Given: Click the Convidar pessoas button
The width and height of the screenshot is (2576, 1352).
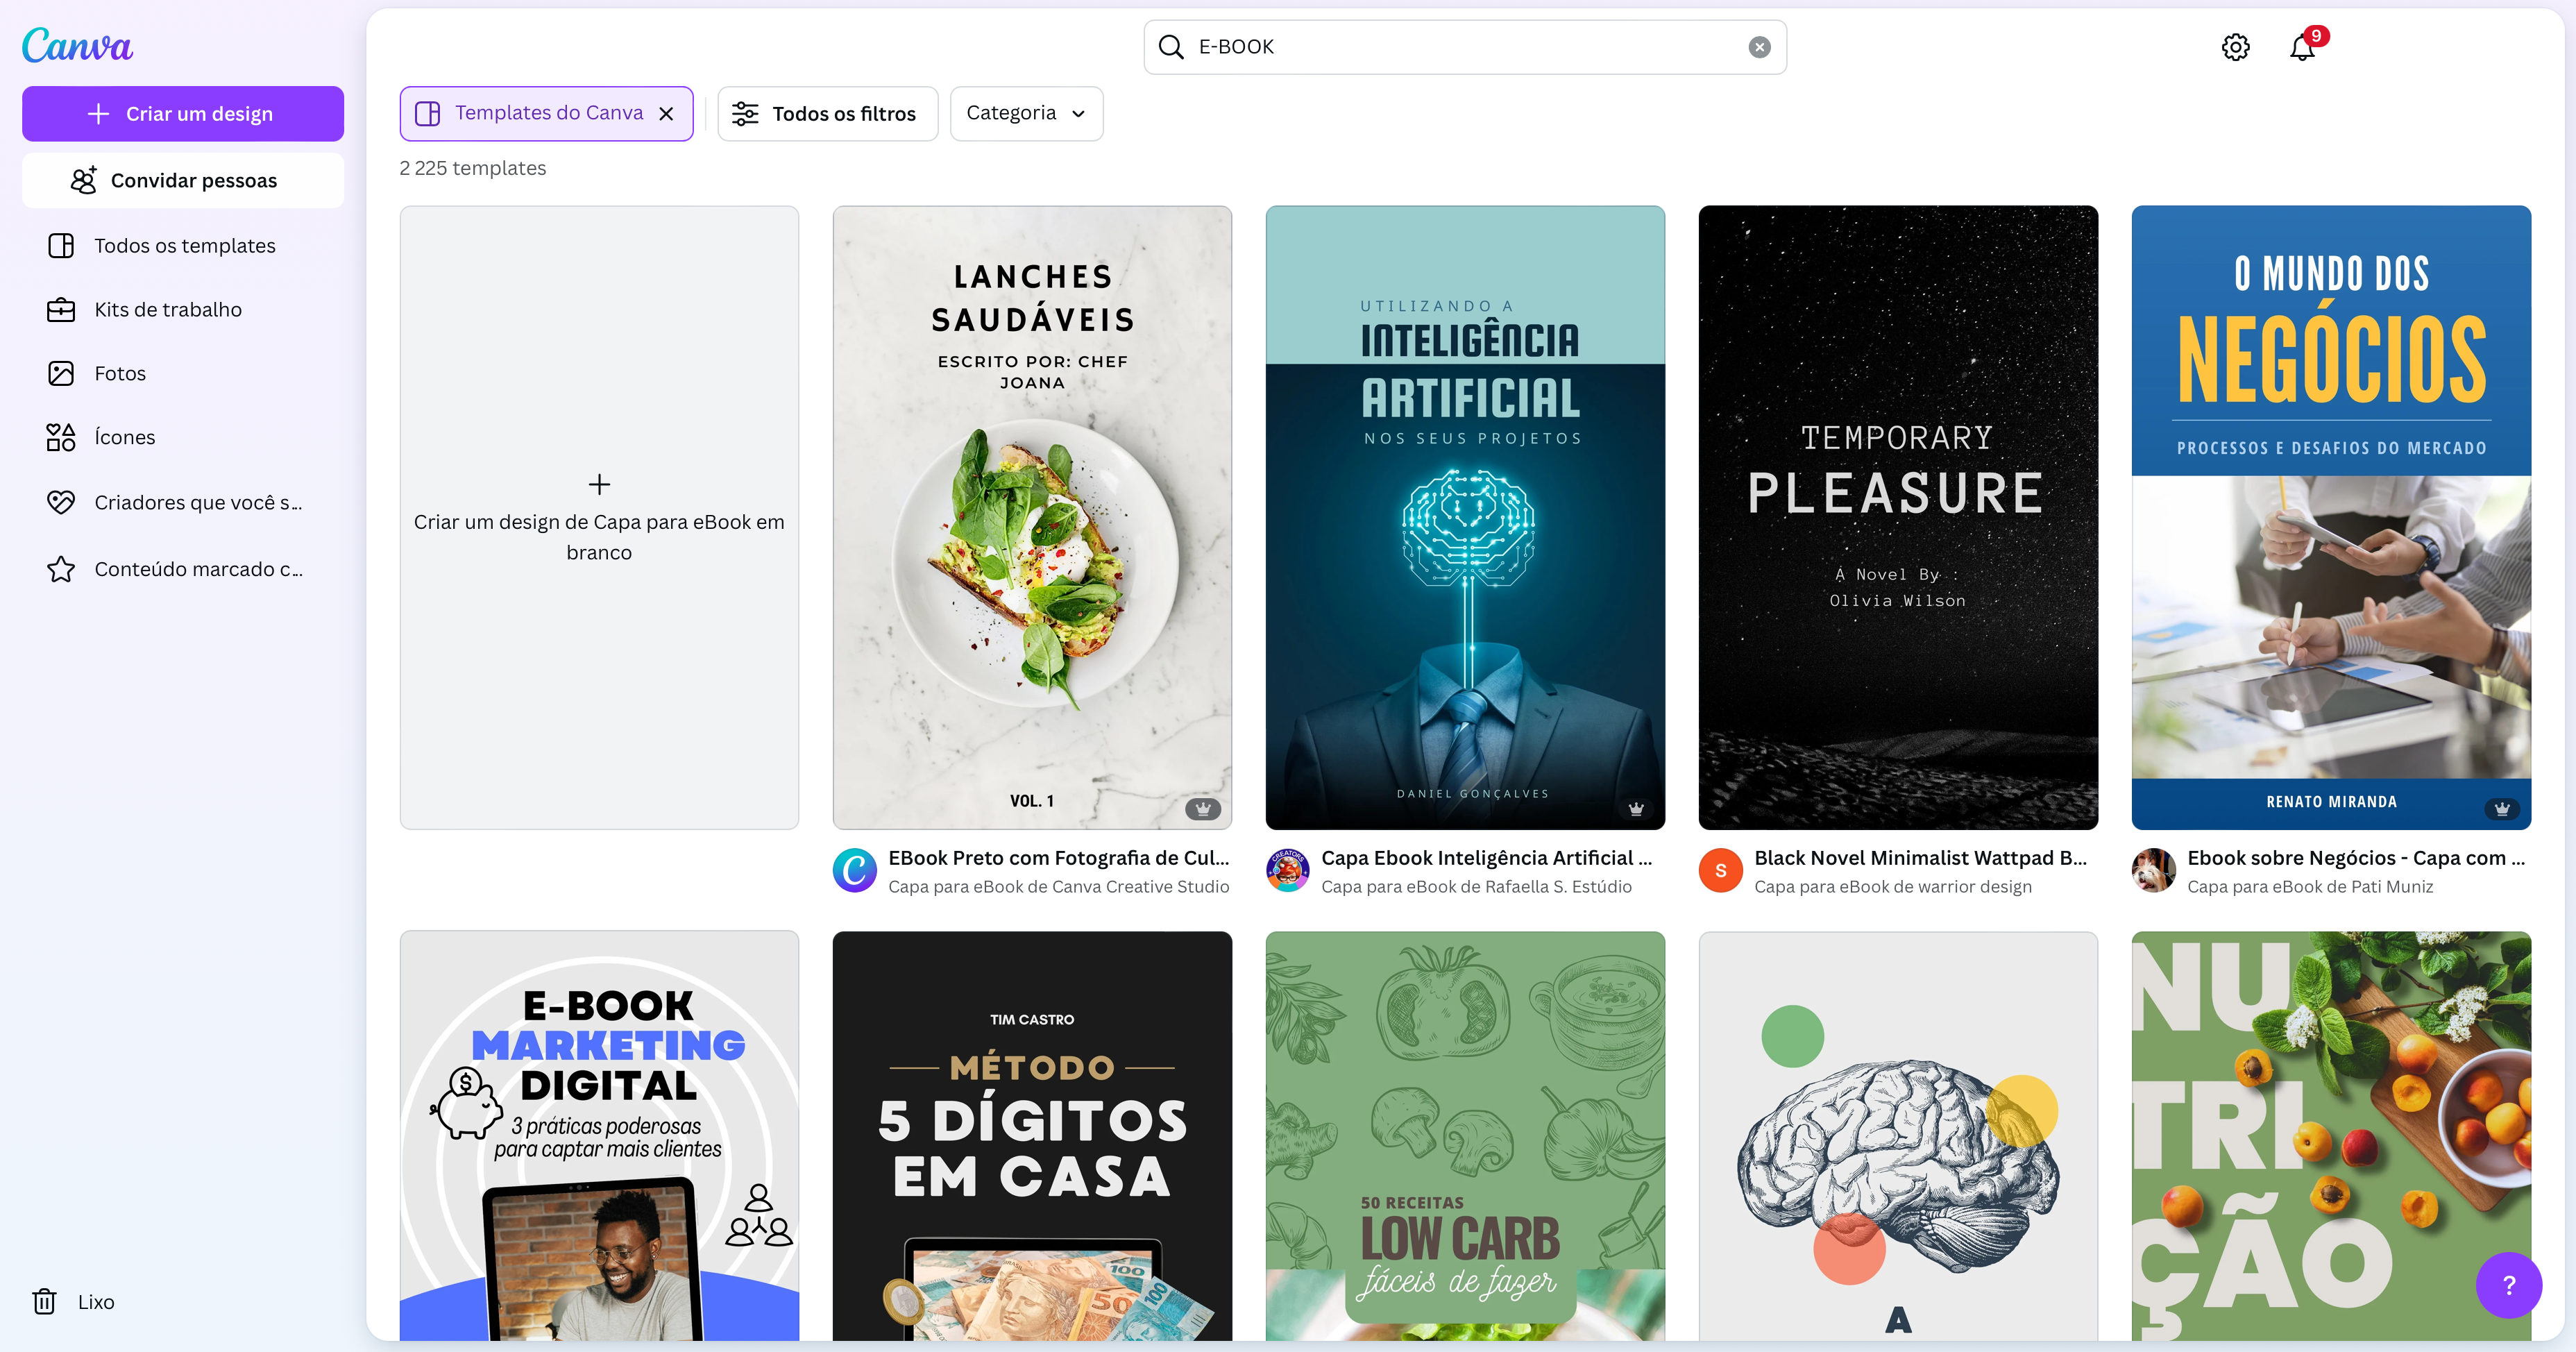Looking at the screenshot, I should tap(183, 180).
